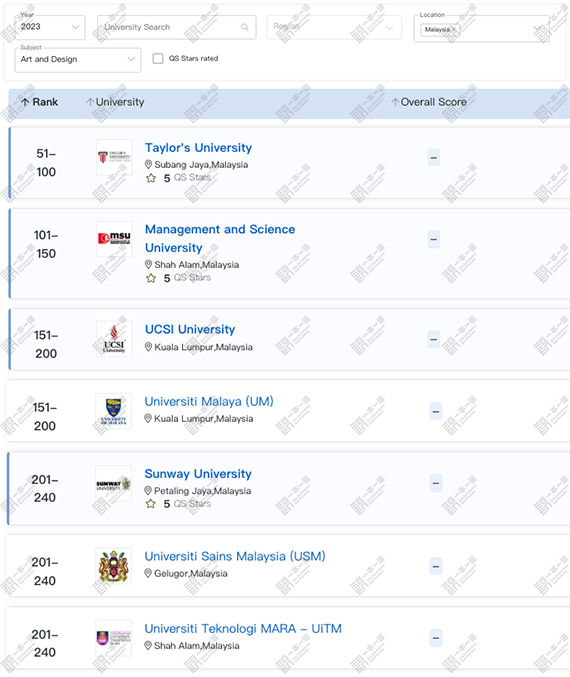Click the University Search input field

tap(177, 27)
